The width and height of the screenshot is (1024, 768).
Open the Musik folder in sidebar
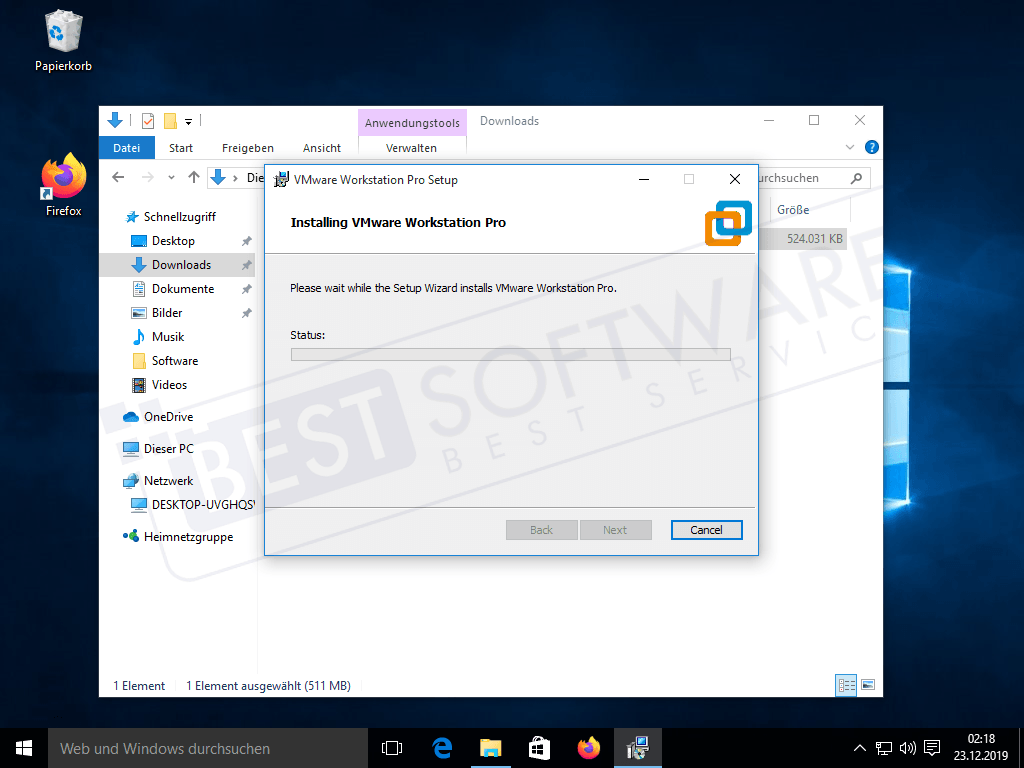[170, 336]
